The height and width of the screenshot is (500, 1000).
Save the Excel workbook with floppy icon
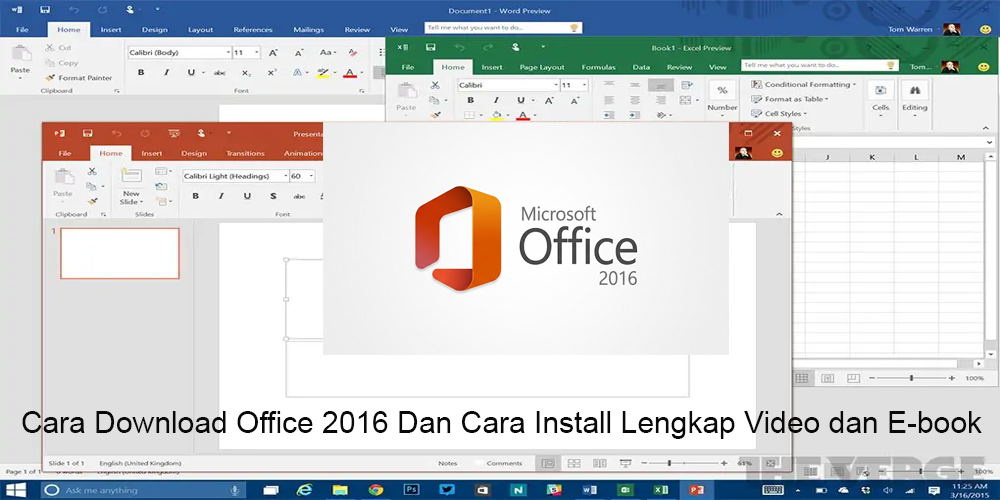click(x=431, y=47)
